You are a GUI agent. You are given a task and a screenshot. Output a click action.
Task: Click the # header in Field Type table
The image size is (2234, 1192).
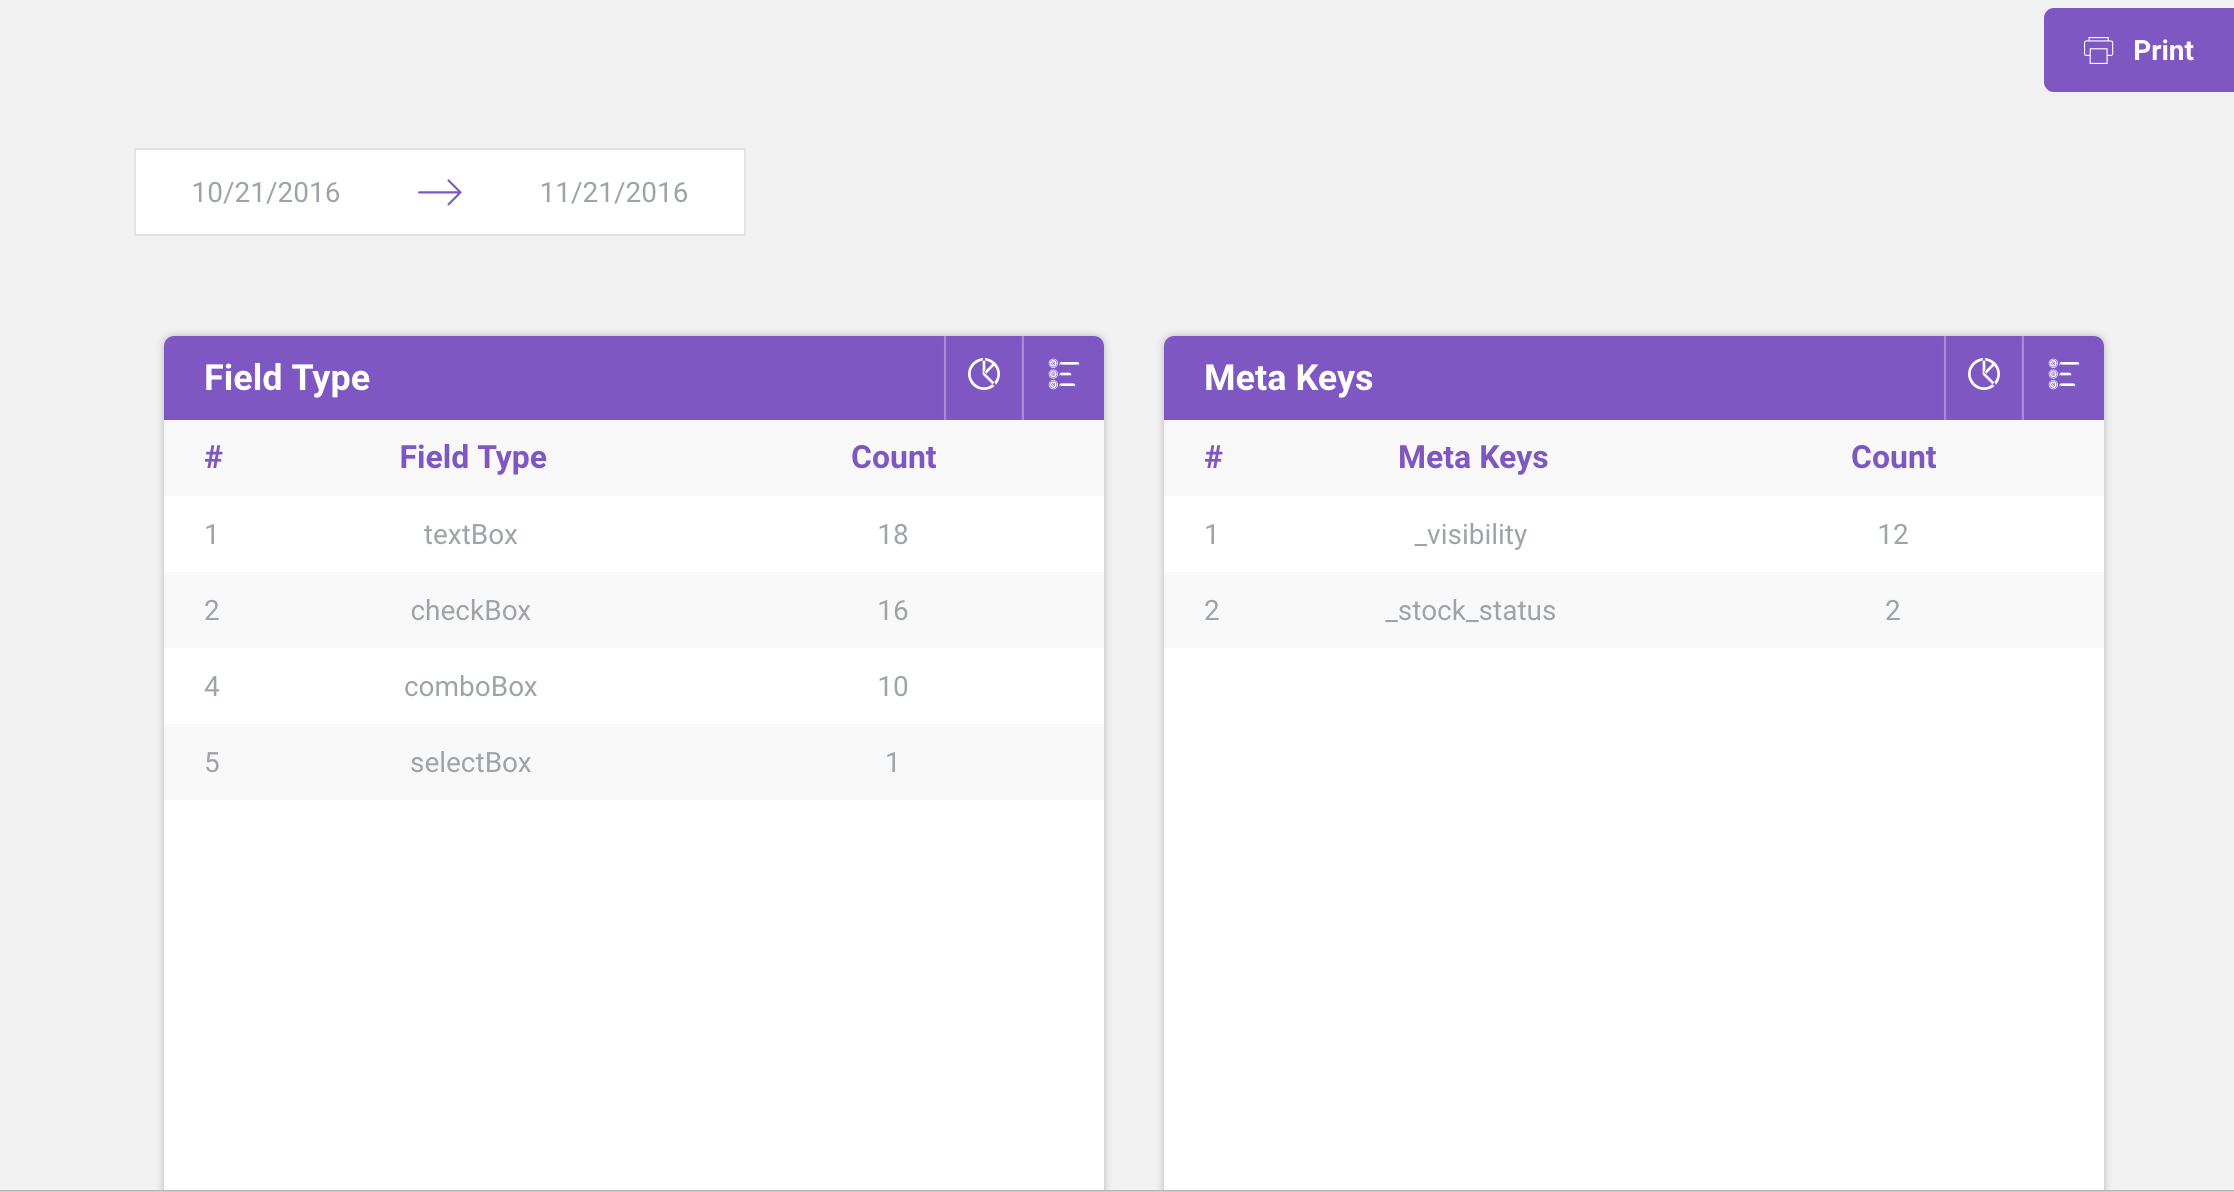[x=213, y=457]
